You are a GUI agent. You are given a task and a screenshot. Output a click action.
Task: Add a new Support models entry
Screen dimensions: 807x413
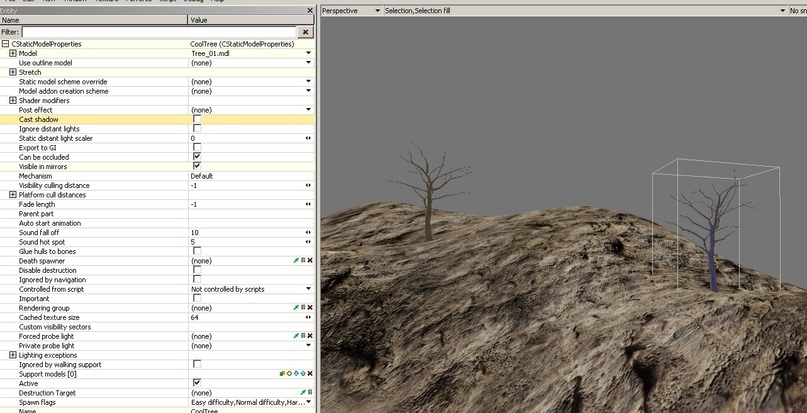pos(283,374)
